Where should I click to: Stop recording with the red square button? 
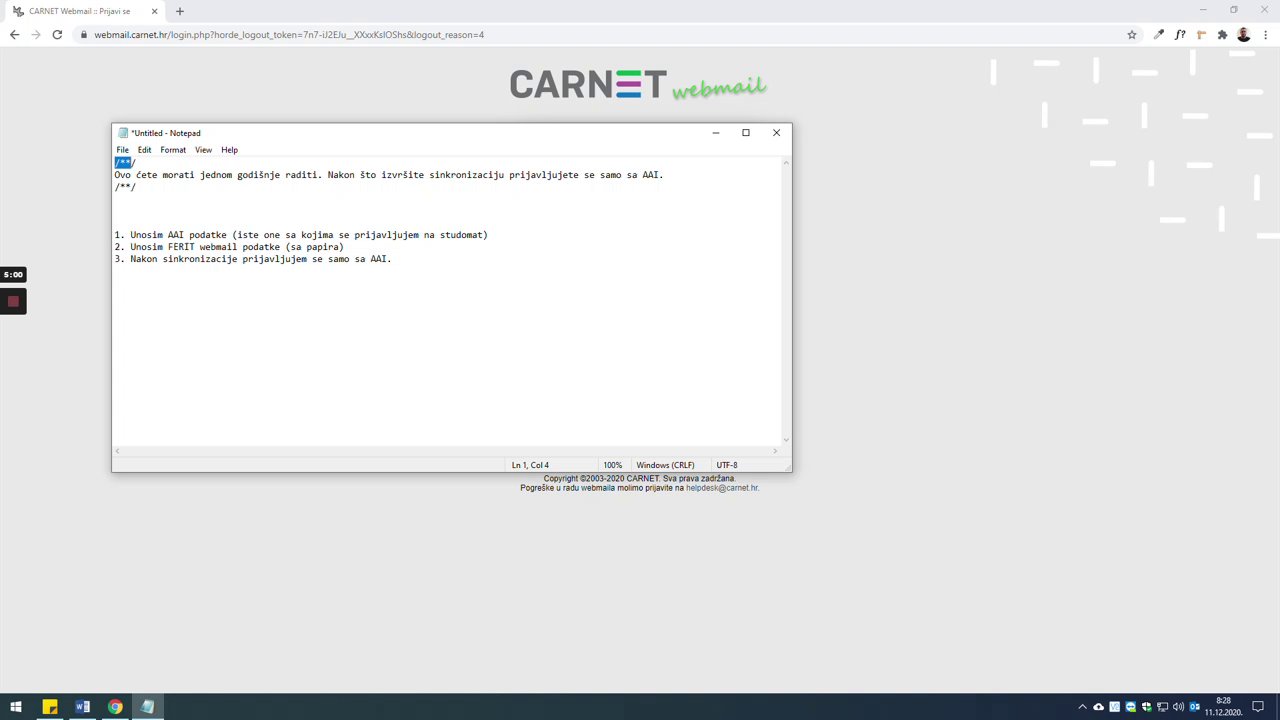[13, 301]
